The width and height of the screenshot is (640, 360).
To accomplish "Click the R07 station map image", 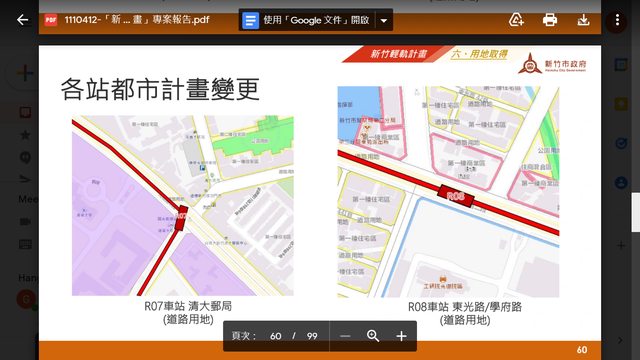I will 182,205.
